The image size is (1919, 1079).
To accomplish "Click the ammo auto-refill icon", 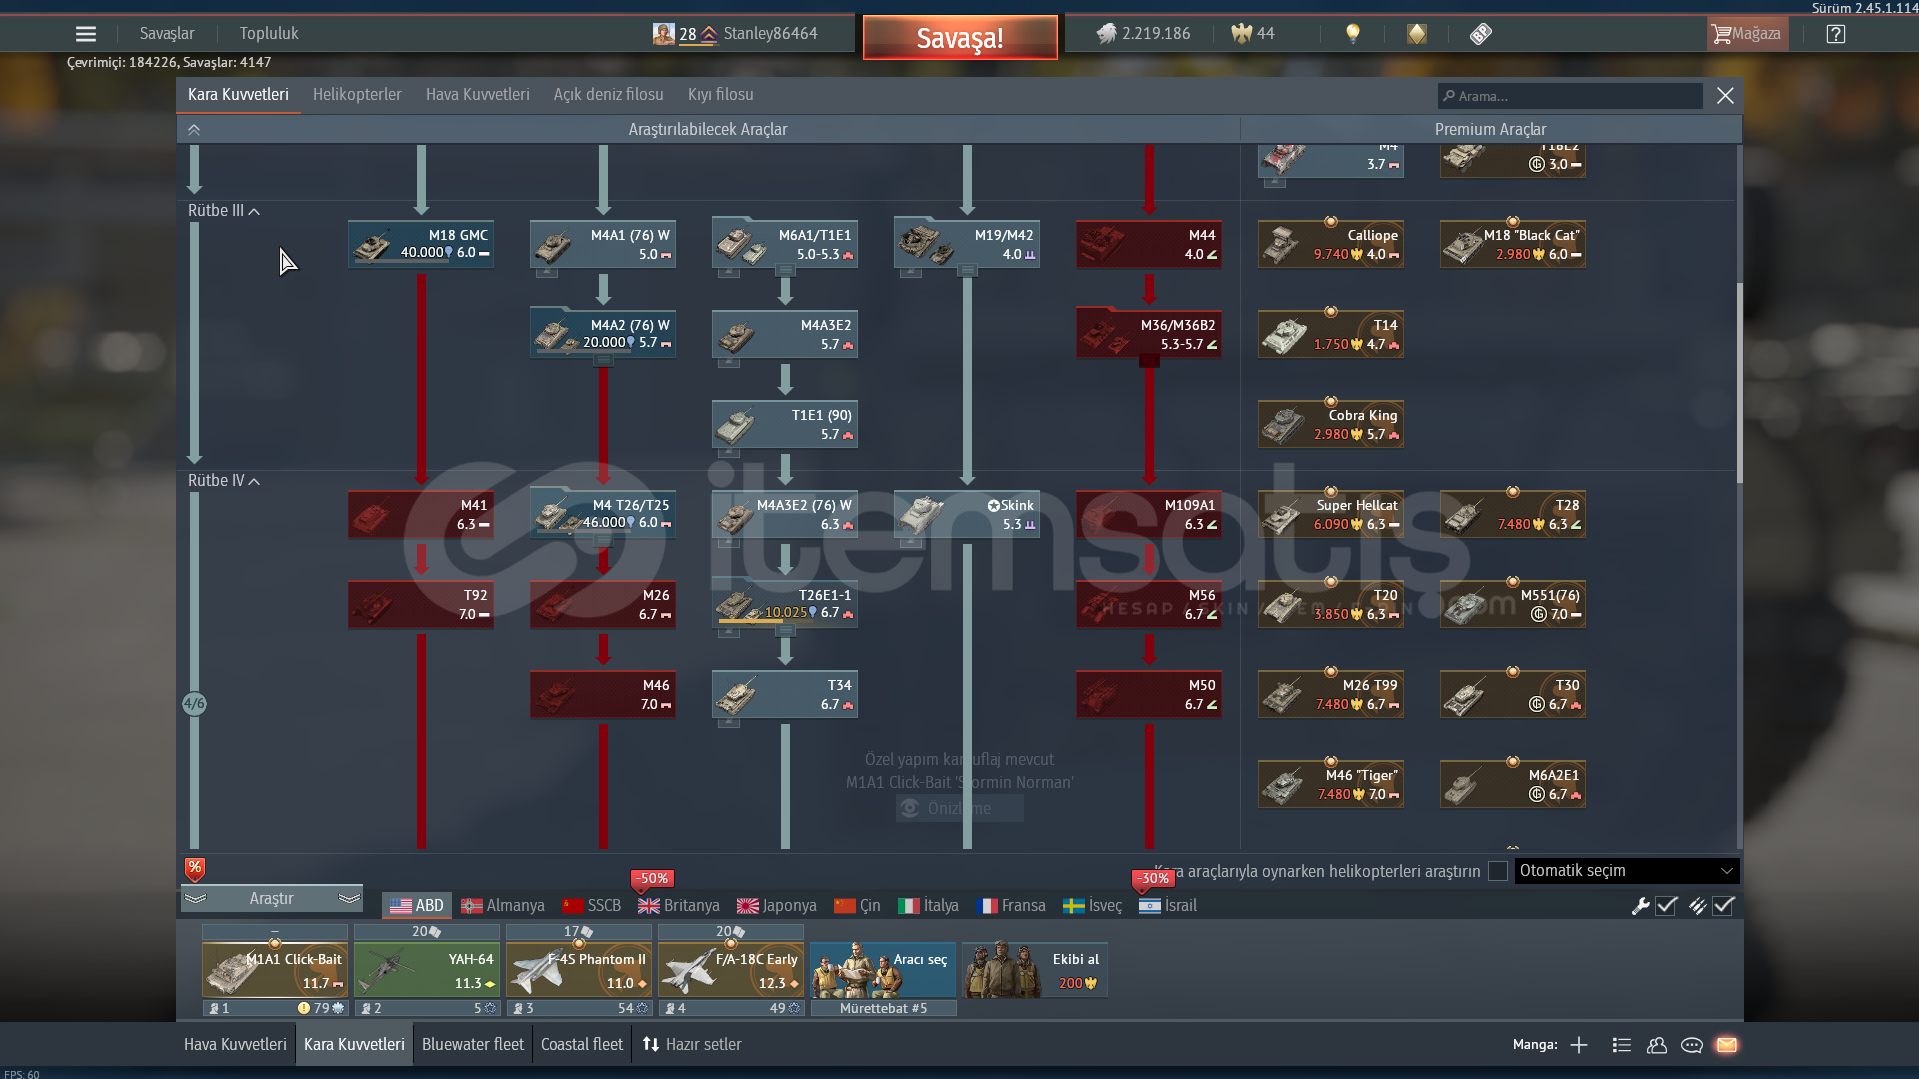I will tap(1697, 906).
